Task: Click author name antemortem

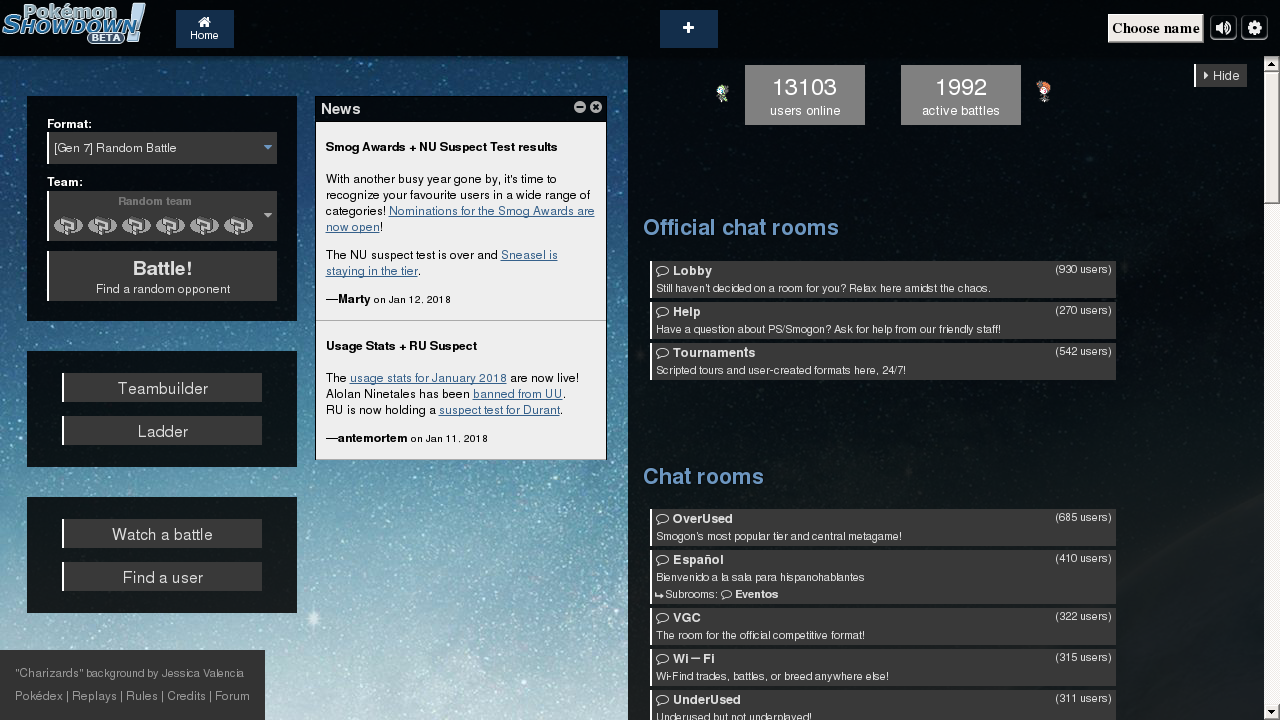Action: pos(372,438)
